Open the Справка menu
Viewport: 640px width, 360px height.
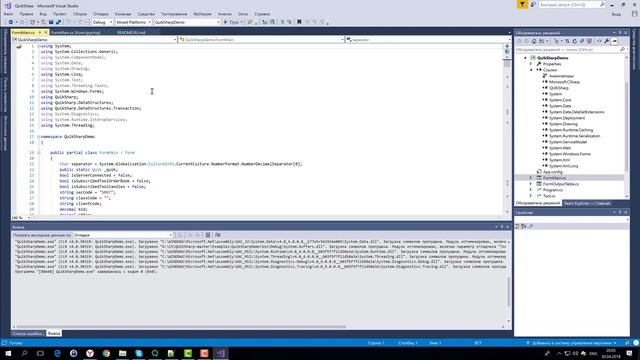(x=262, y=14)
